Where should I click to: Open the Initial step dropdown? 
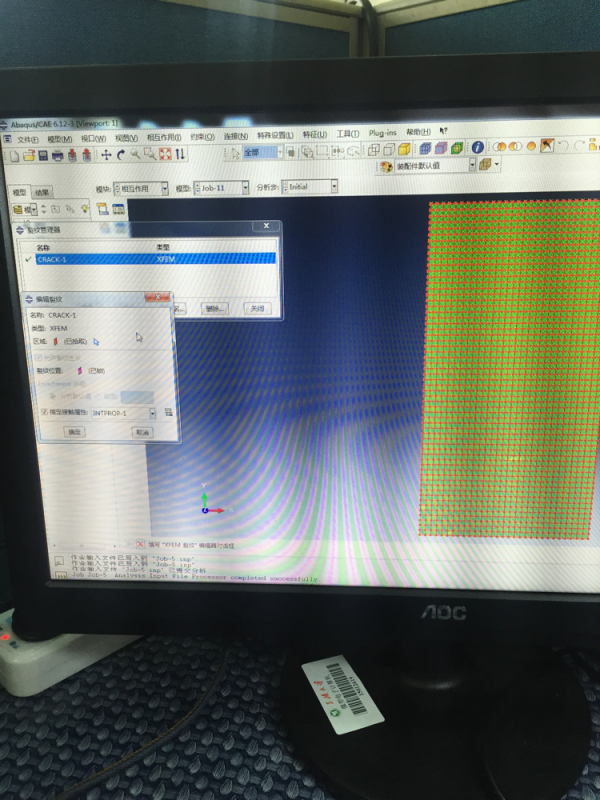click(309, 187)
